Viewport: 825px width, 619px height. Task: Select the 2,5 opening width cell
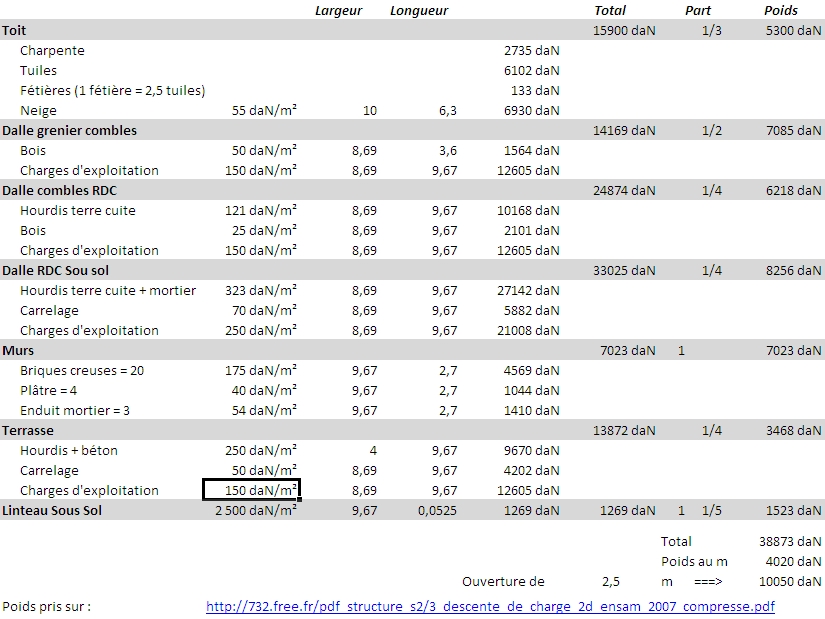point(611,582)
